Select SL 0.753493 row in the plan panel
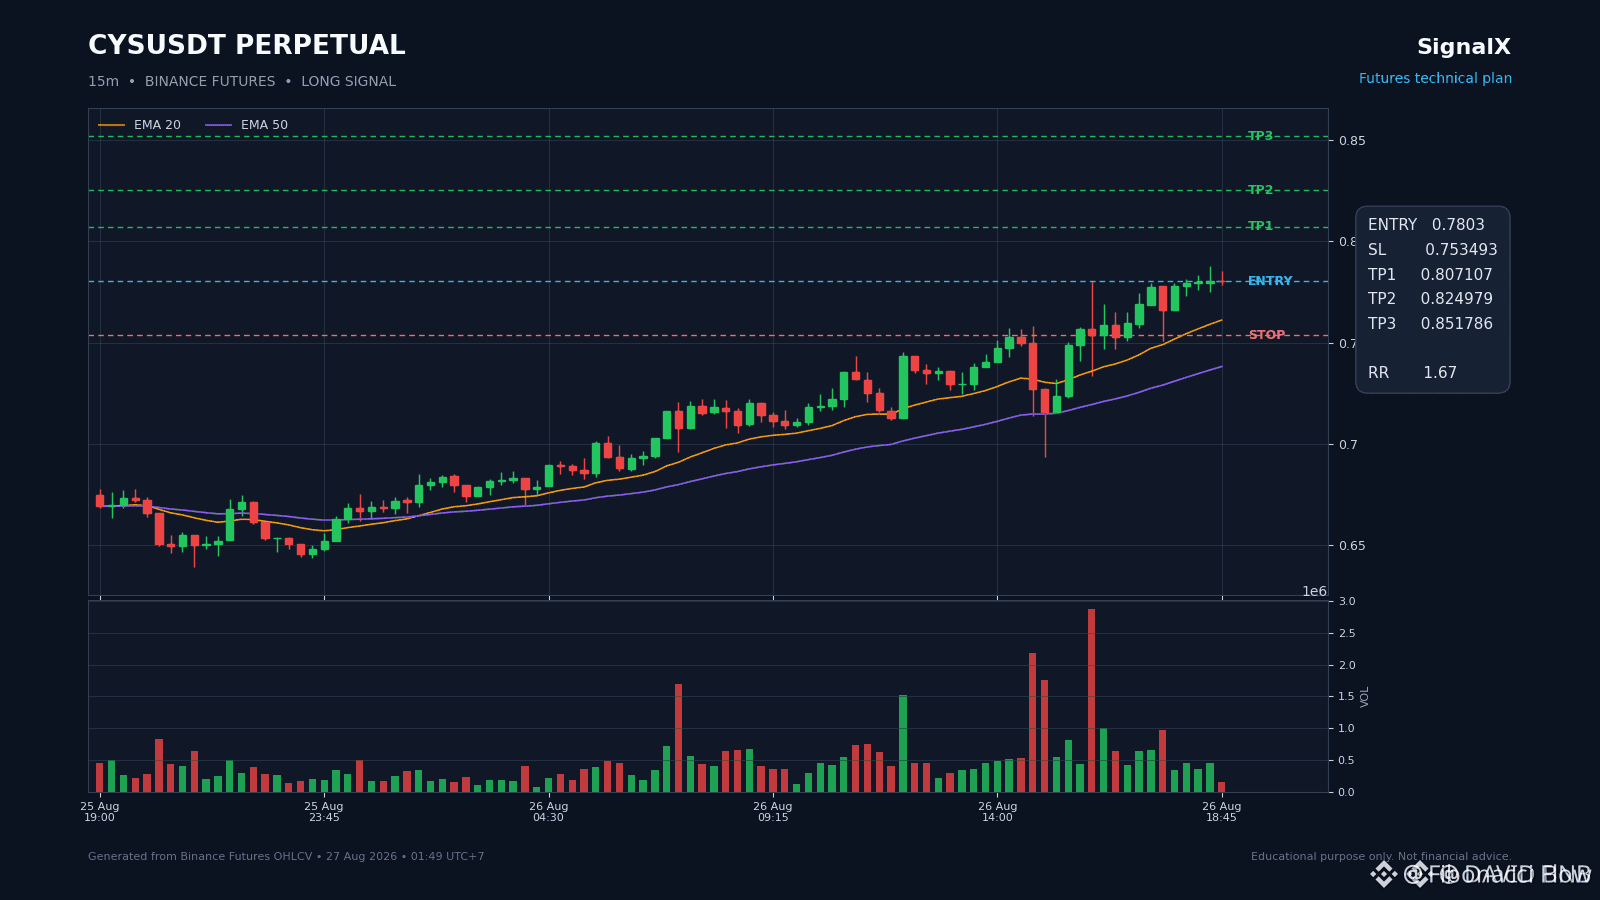Screen dimensions: 1600x900 (1433, 250)
